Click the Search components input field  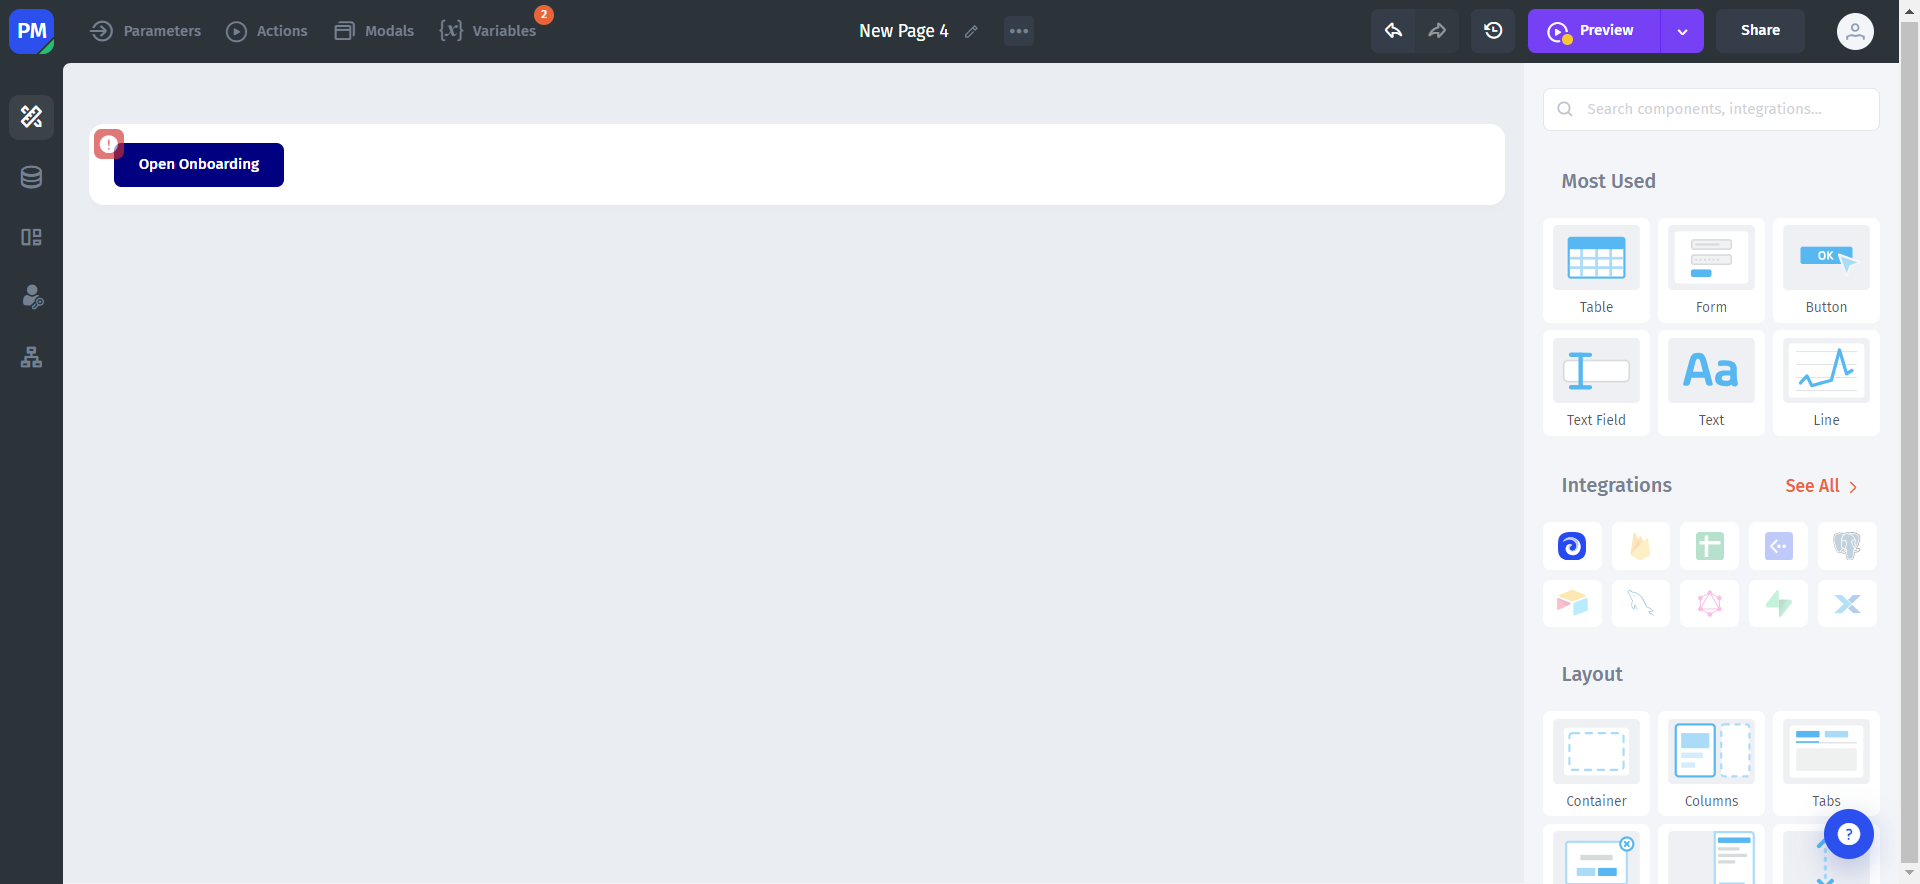tap(1711, 109)
